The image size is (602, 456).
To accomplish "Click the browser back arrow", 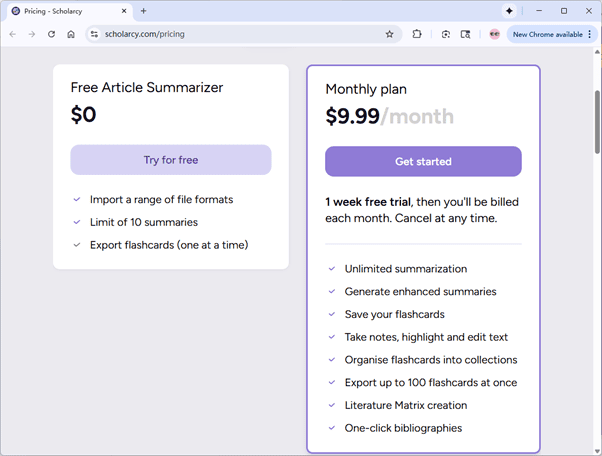I will coord(12,34).
